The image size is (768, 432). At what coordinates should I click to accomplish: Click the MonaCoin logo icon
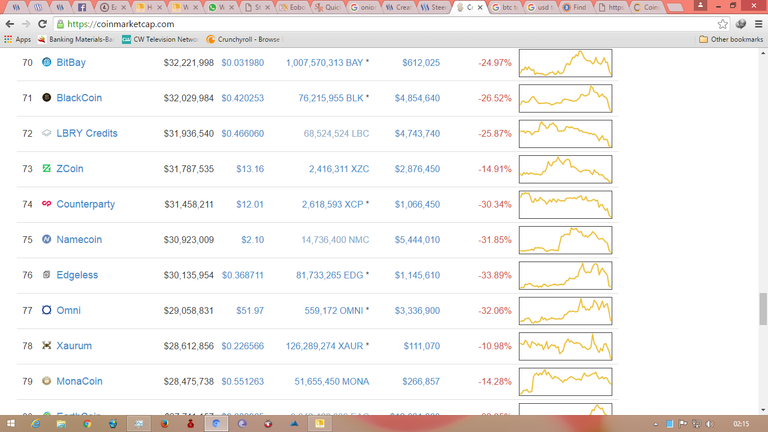(x=47, y=381)
